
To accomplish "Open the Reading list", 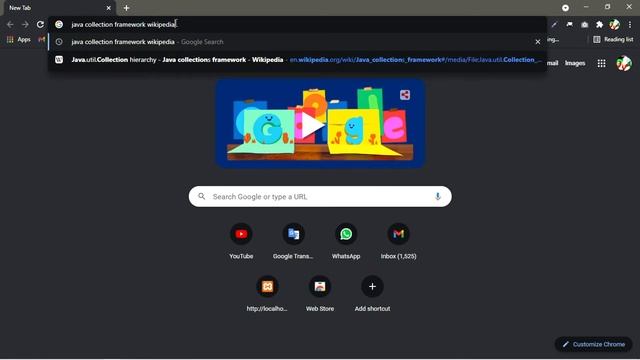I will click(613, 40).
